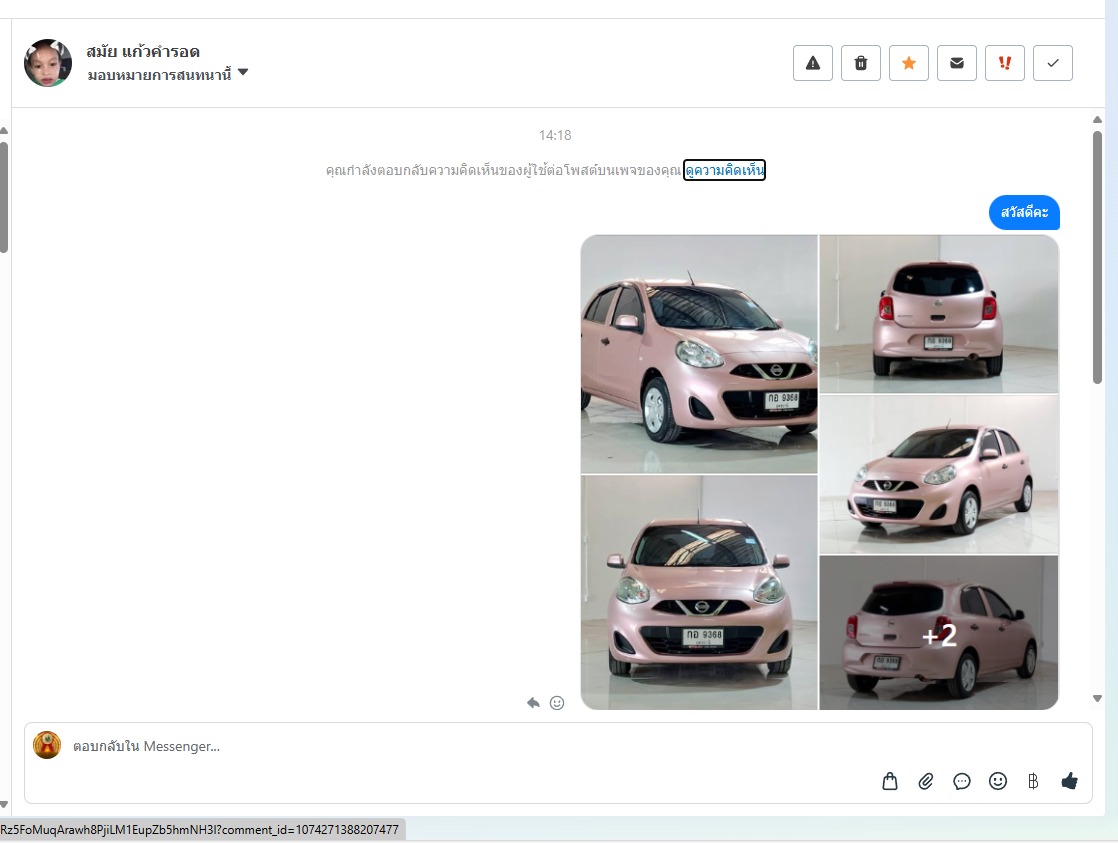Open emoji picker in the message composer
1118x843 pixels.
click(x=998, y=781)
